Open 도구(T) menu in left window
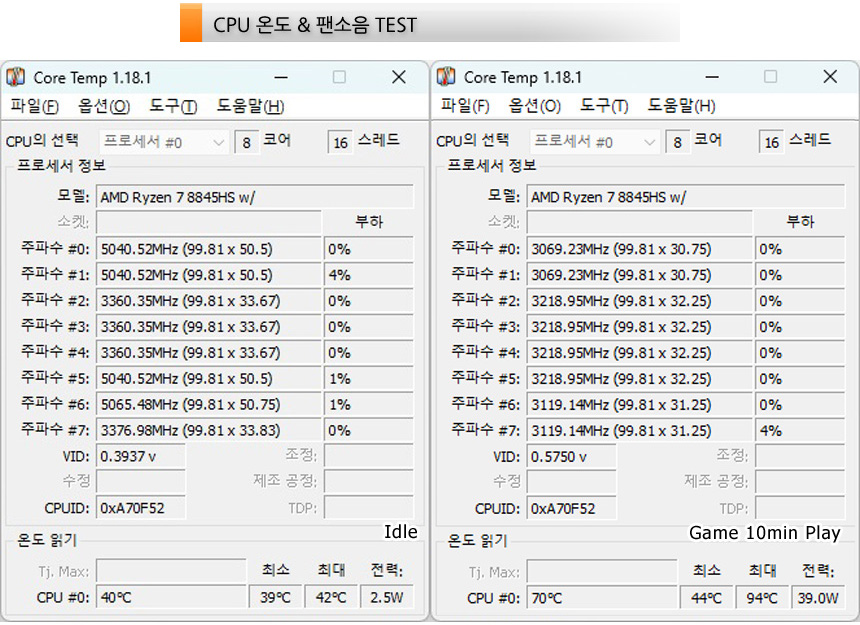This screenshot has width=860, height=625. [x=173, y=106]
